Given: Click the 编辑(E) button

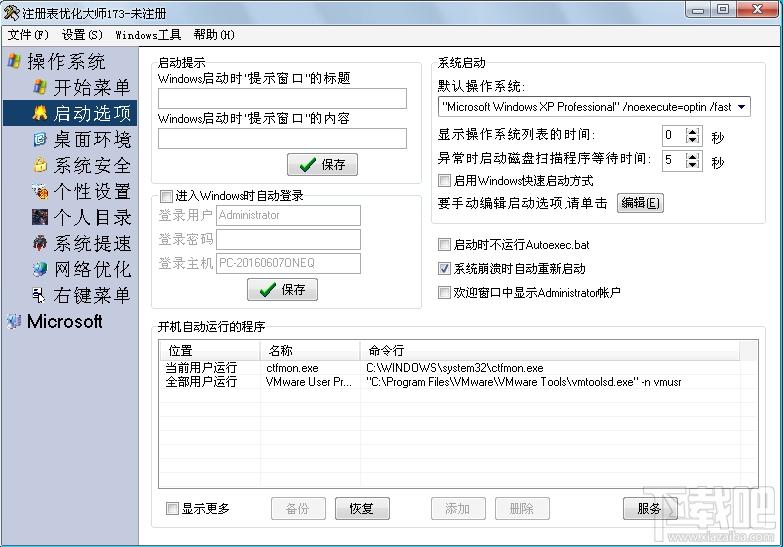Looking at the screenshot, I should click(640, 203).
